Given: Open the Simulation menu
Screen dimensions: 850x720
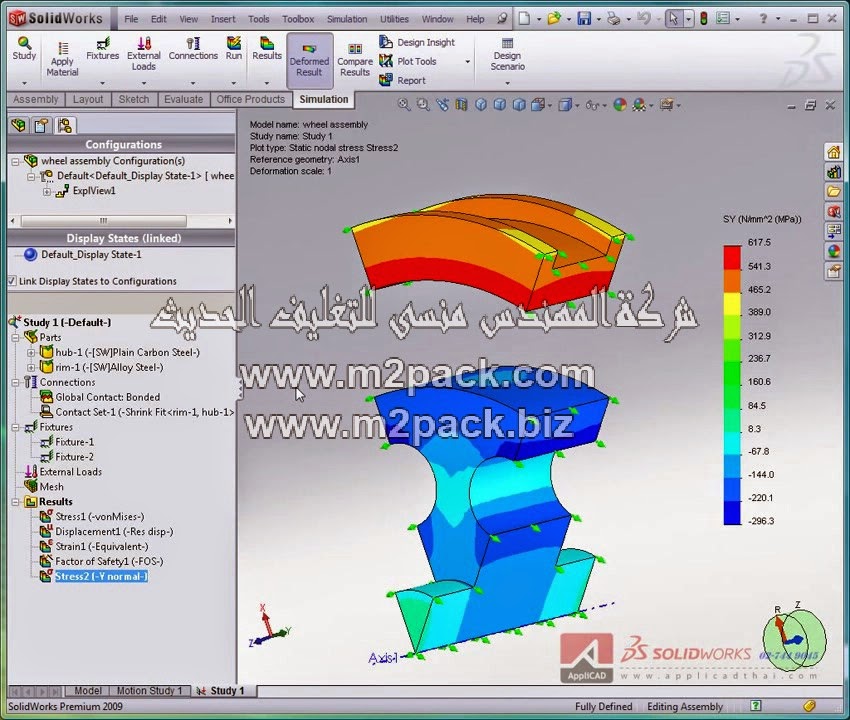Looking at the screenshot, I should click(x=347, y=19).
